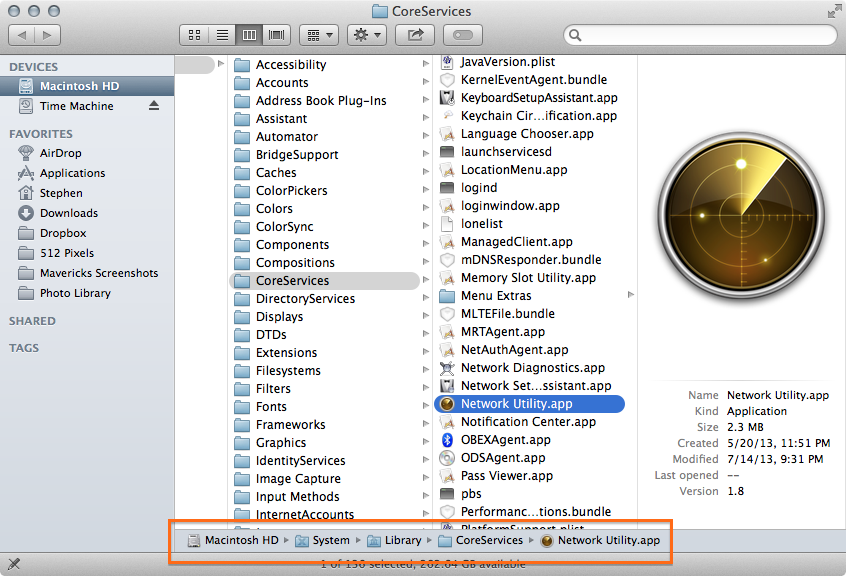Select mDNSResponder.bundle

531,260
